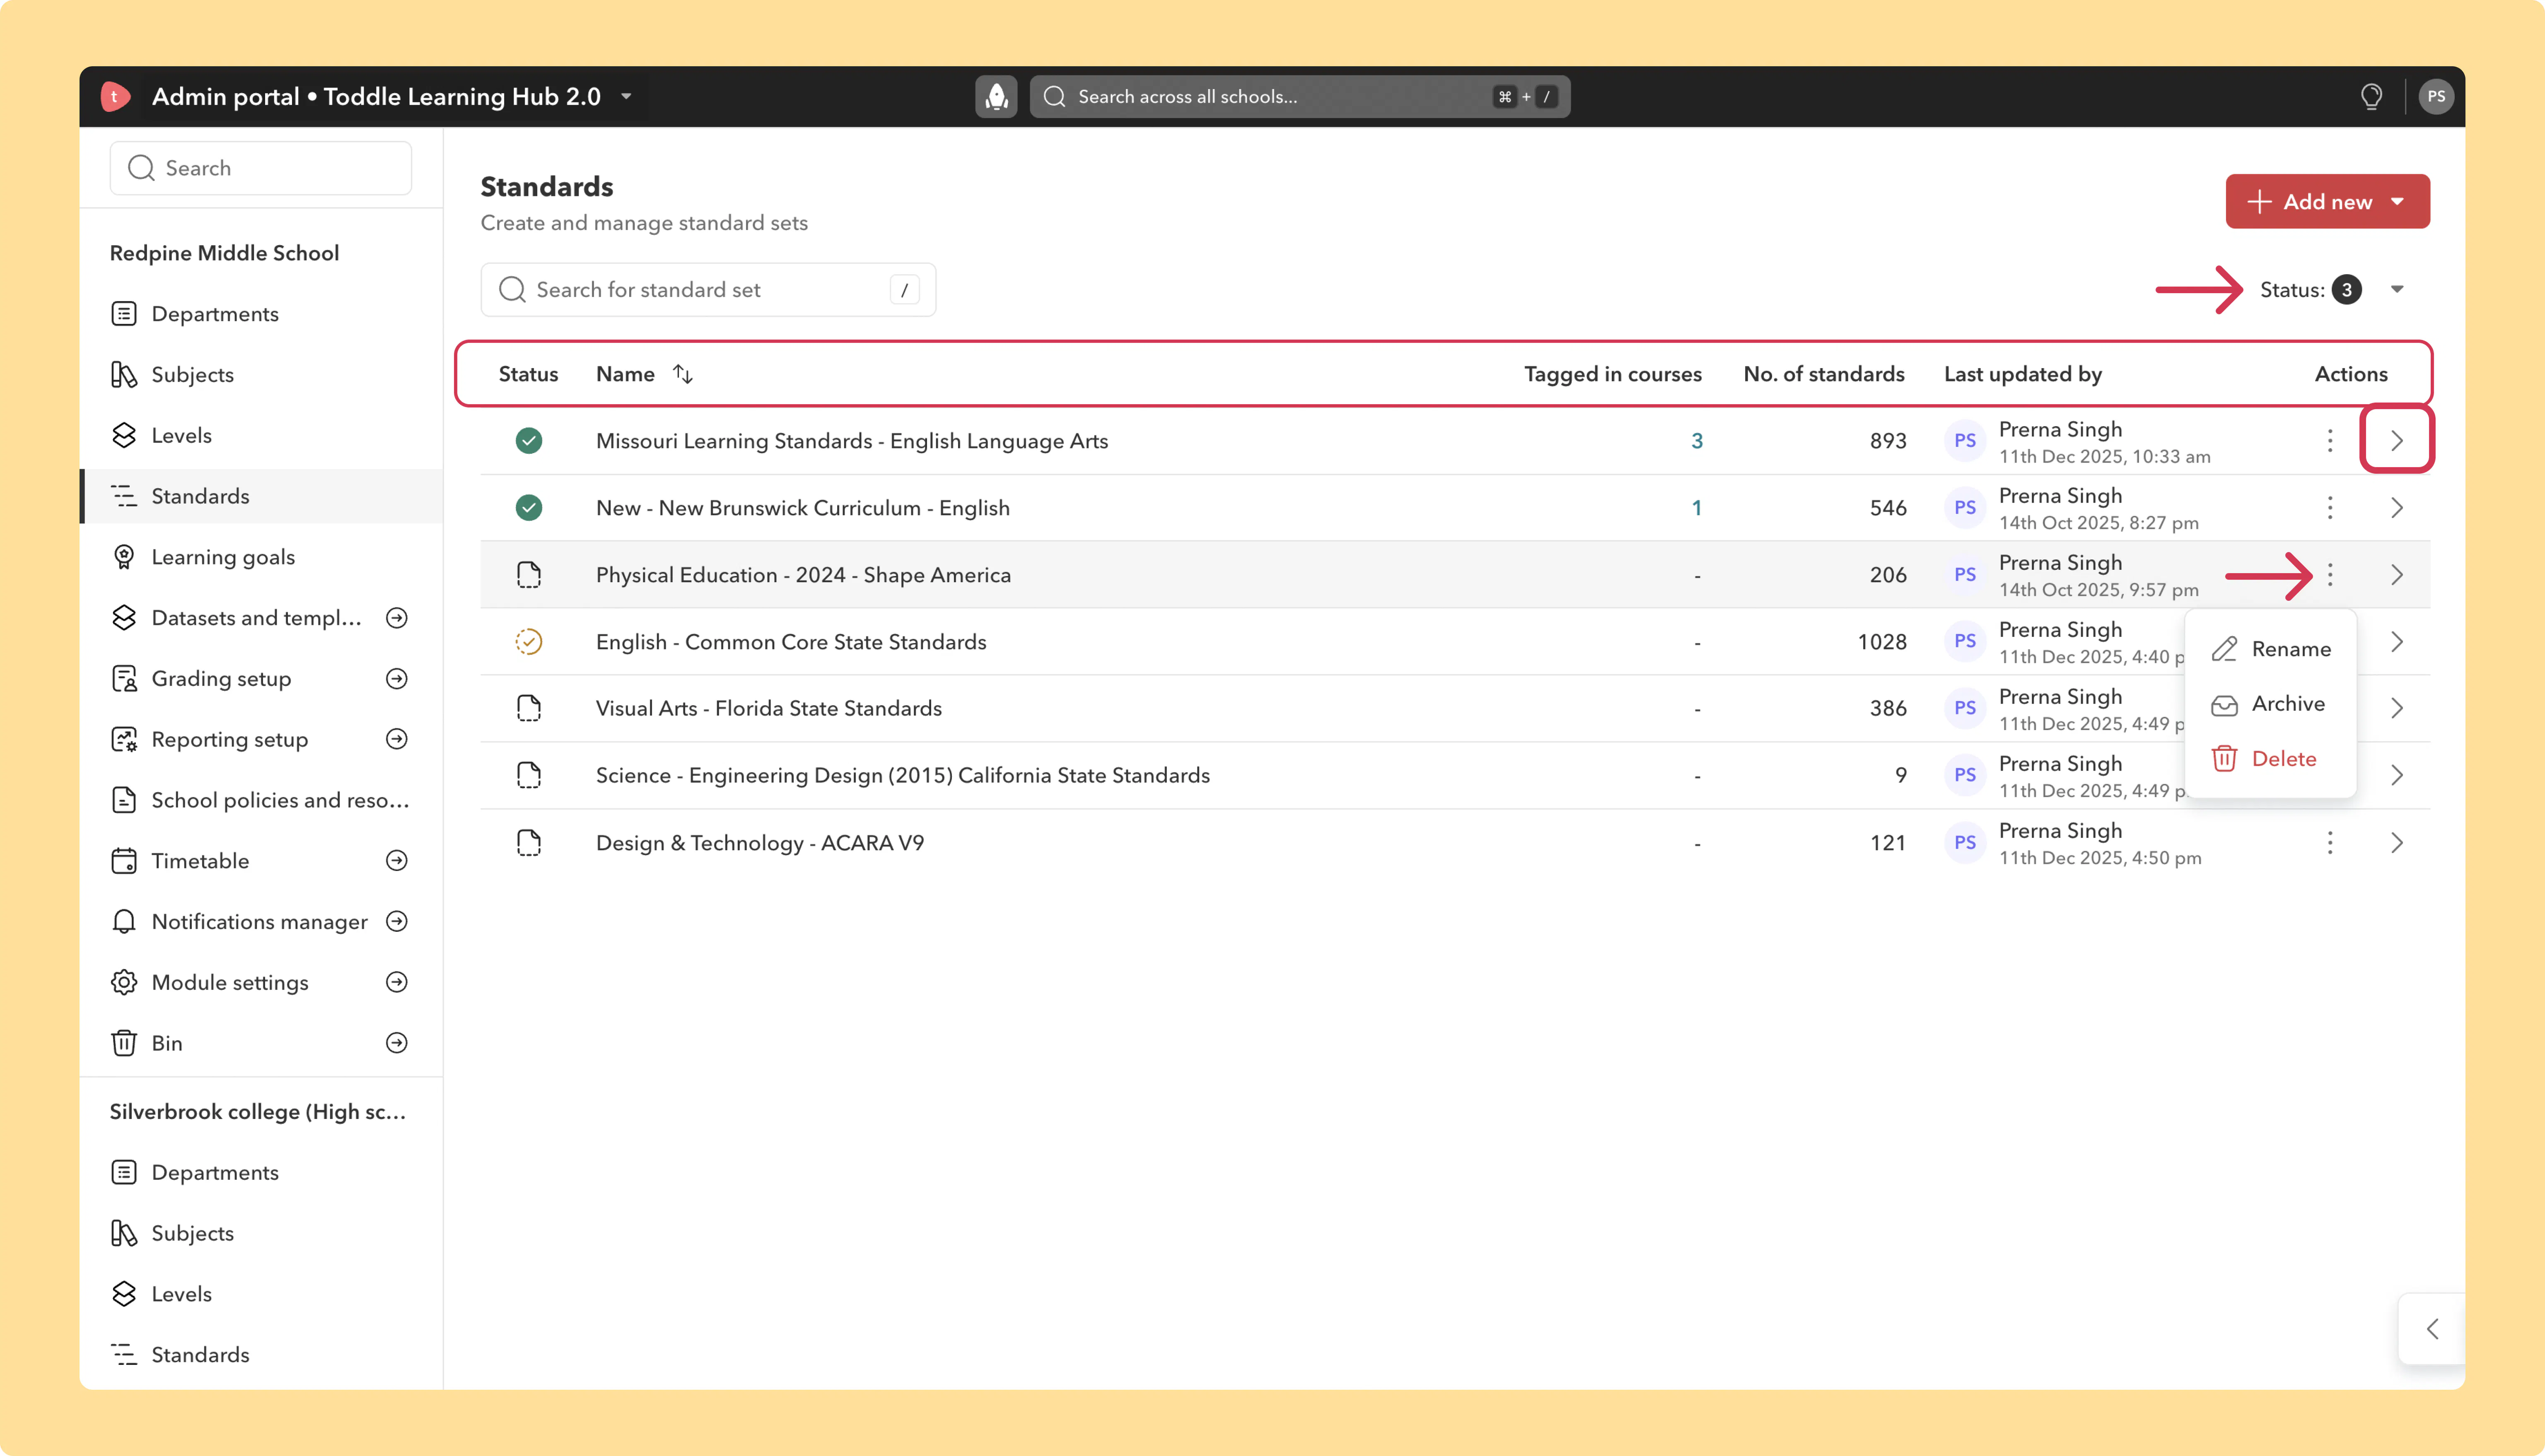Expand Design & Technology ACARA chevron
The height and width of the screenshot is (1456, 2545).
pos(2397,843)
